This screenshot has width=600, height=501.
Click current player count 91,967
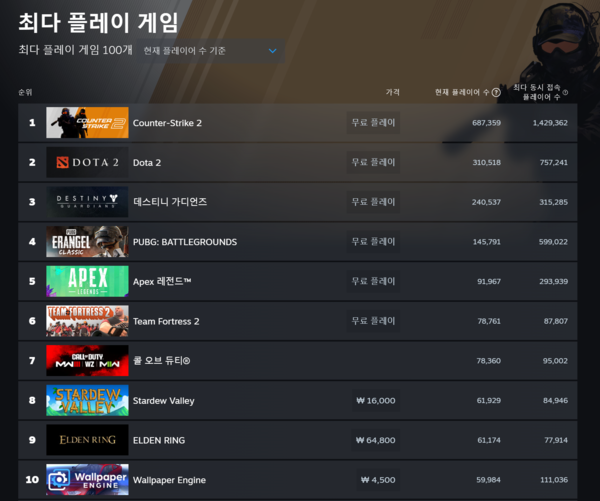click(489, 281)
